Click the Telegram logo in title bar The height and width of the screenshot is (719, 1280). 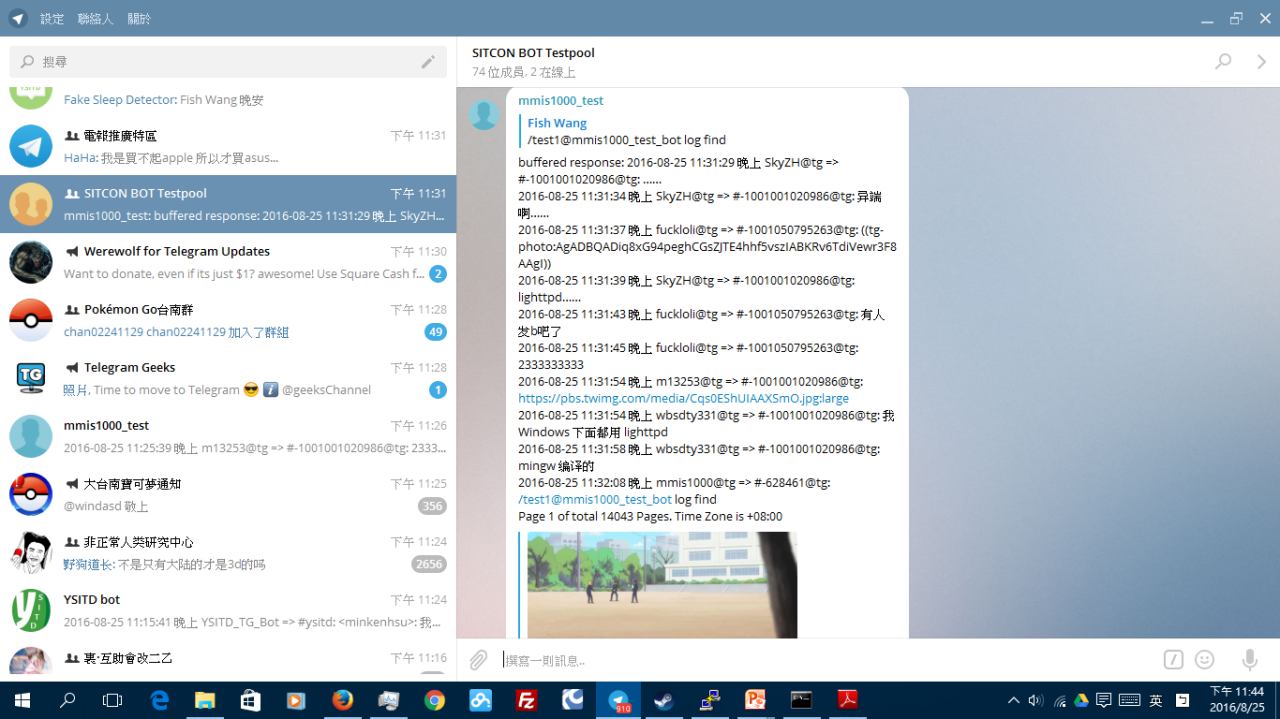click(x=18, y=18)
